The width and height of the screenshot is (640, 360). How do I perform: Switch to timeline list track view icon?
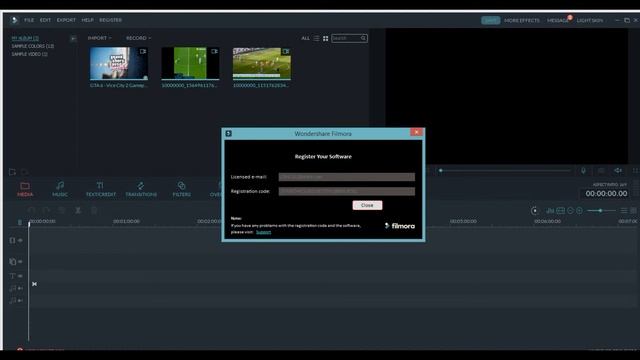click(624, 211)
